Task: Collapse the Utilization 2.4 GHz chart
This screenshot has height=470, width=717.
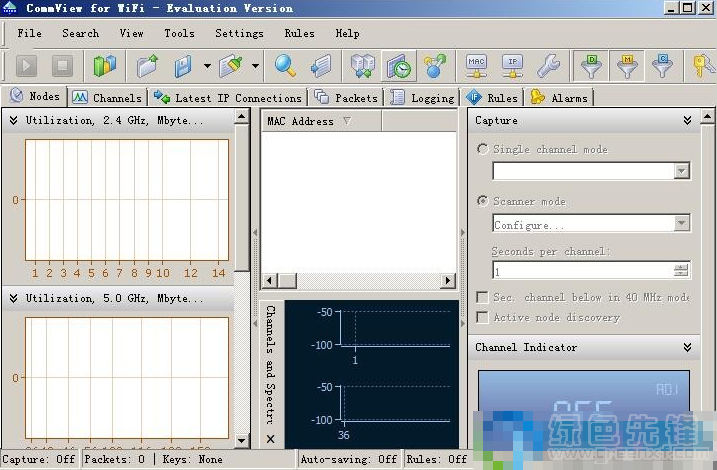Action: coord(14,120)
